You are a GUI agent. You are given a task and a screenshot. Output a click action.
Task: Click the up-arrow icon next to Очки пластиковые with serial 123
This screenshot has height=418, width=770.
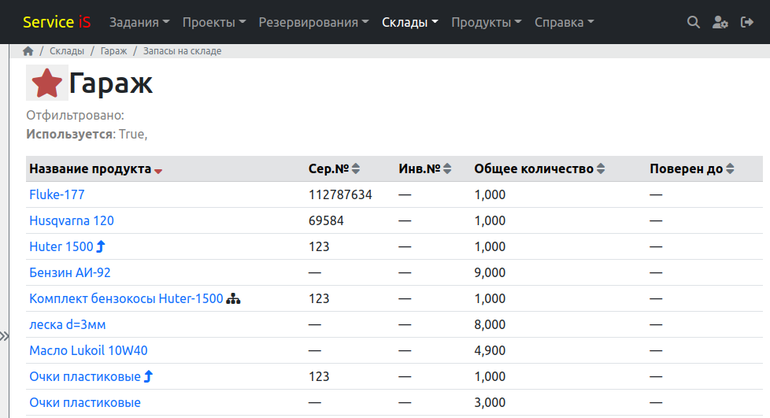click(148, 377)
